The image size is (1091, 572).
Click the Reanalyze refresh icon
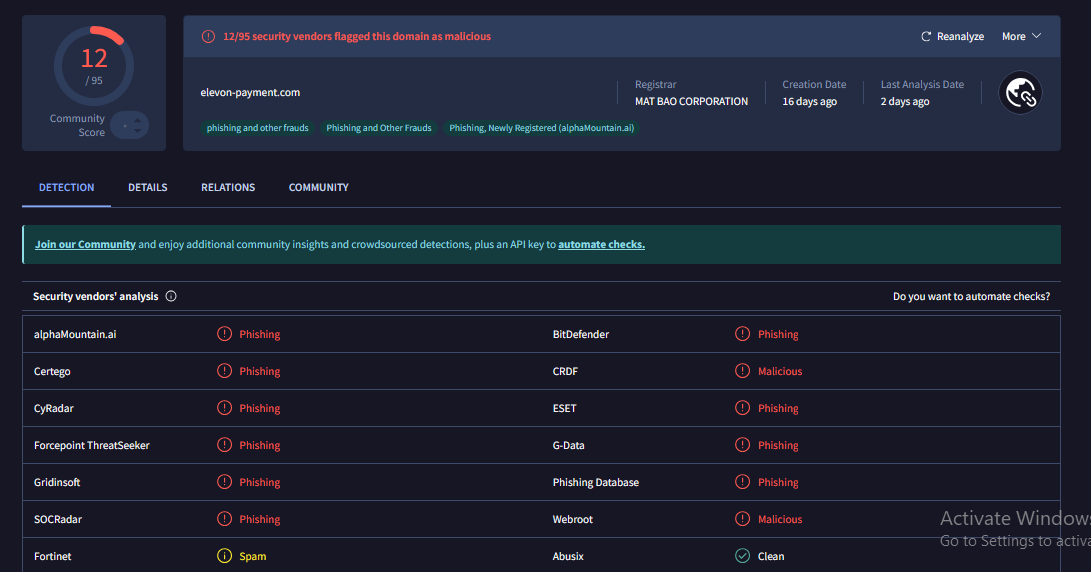click(926, 36)
